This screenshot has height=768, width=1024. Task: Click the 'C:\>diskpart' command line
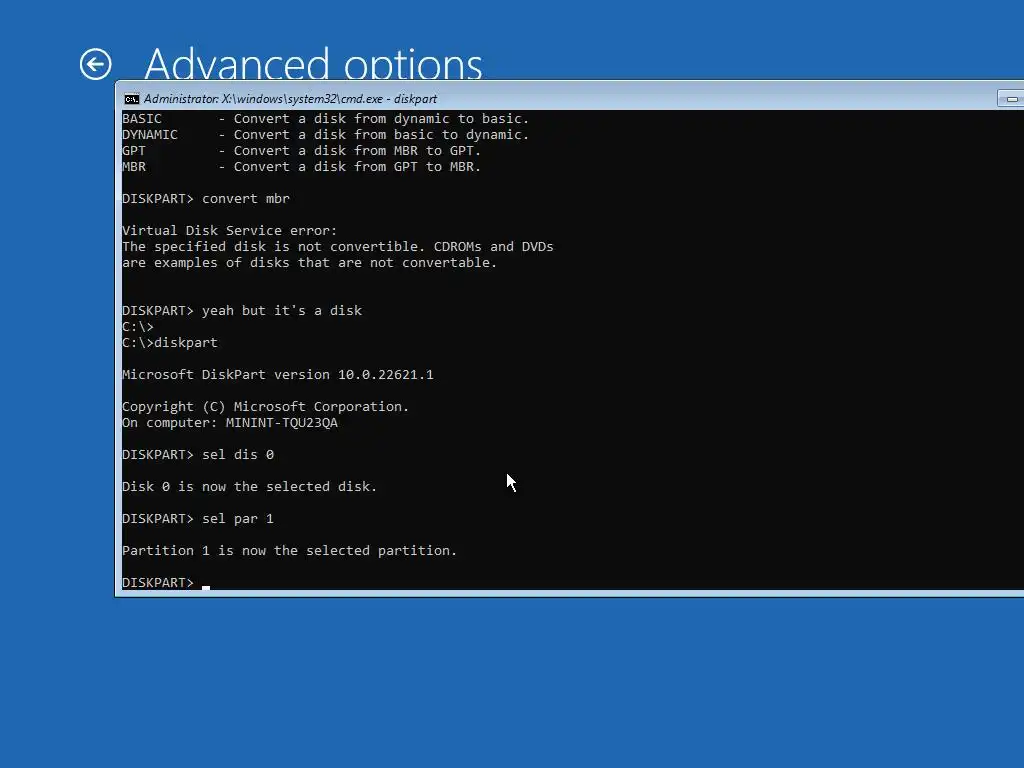170,343
